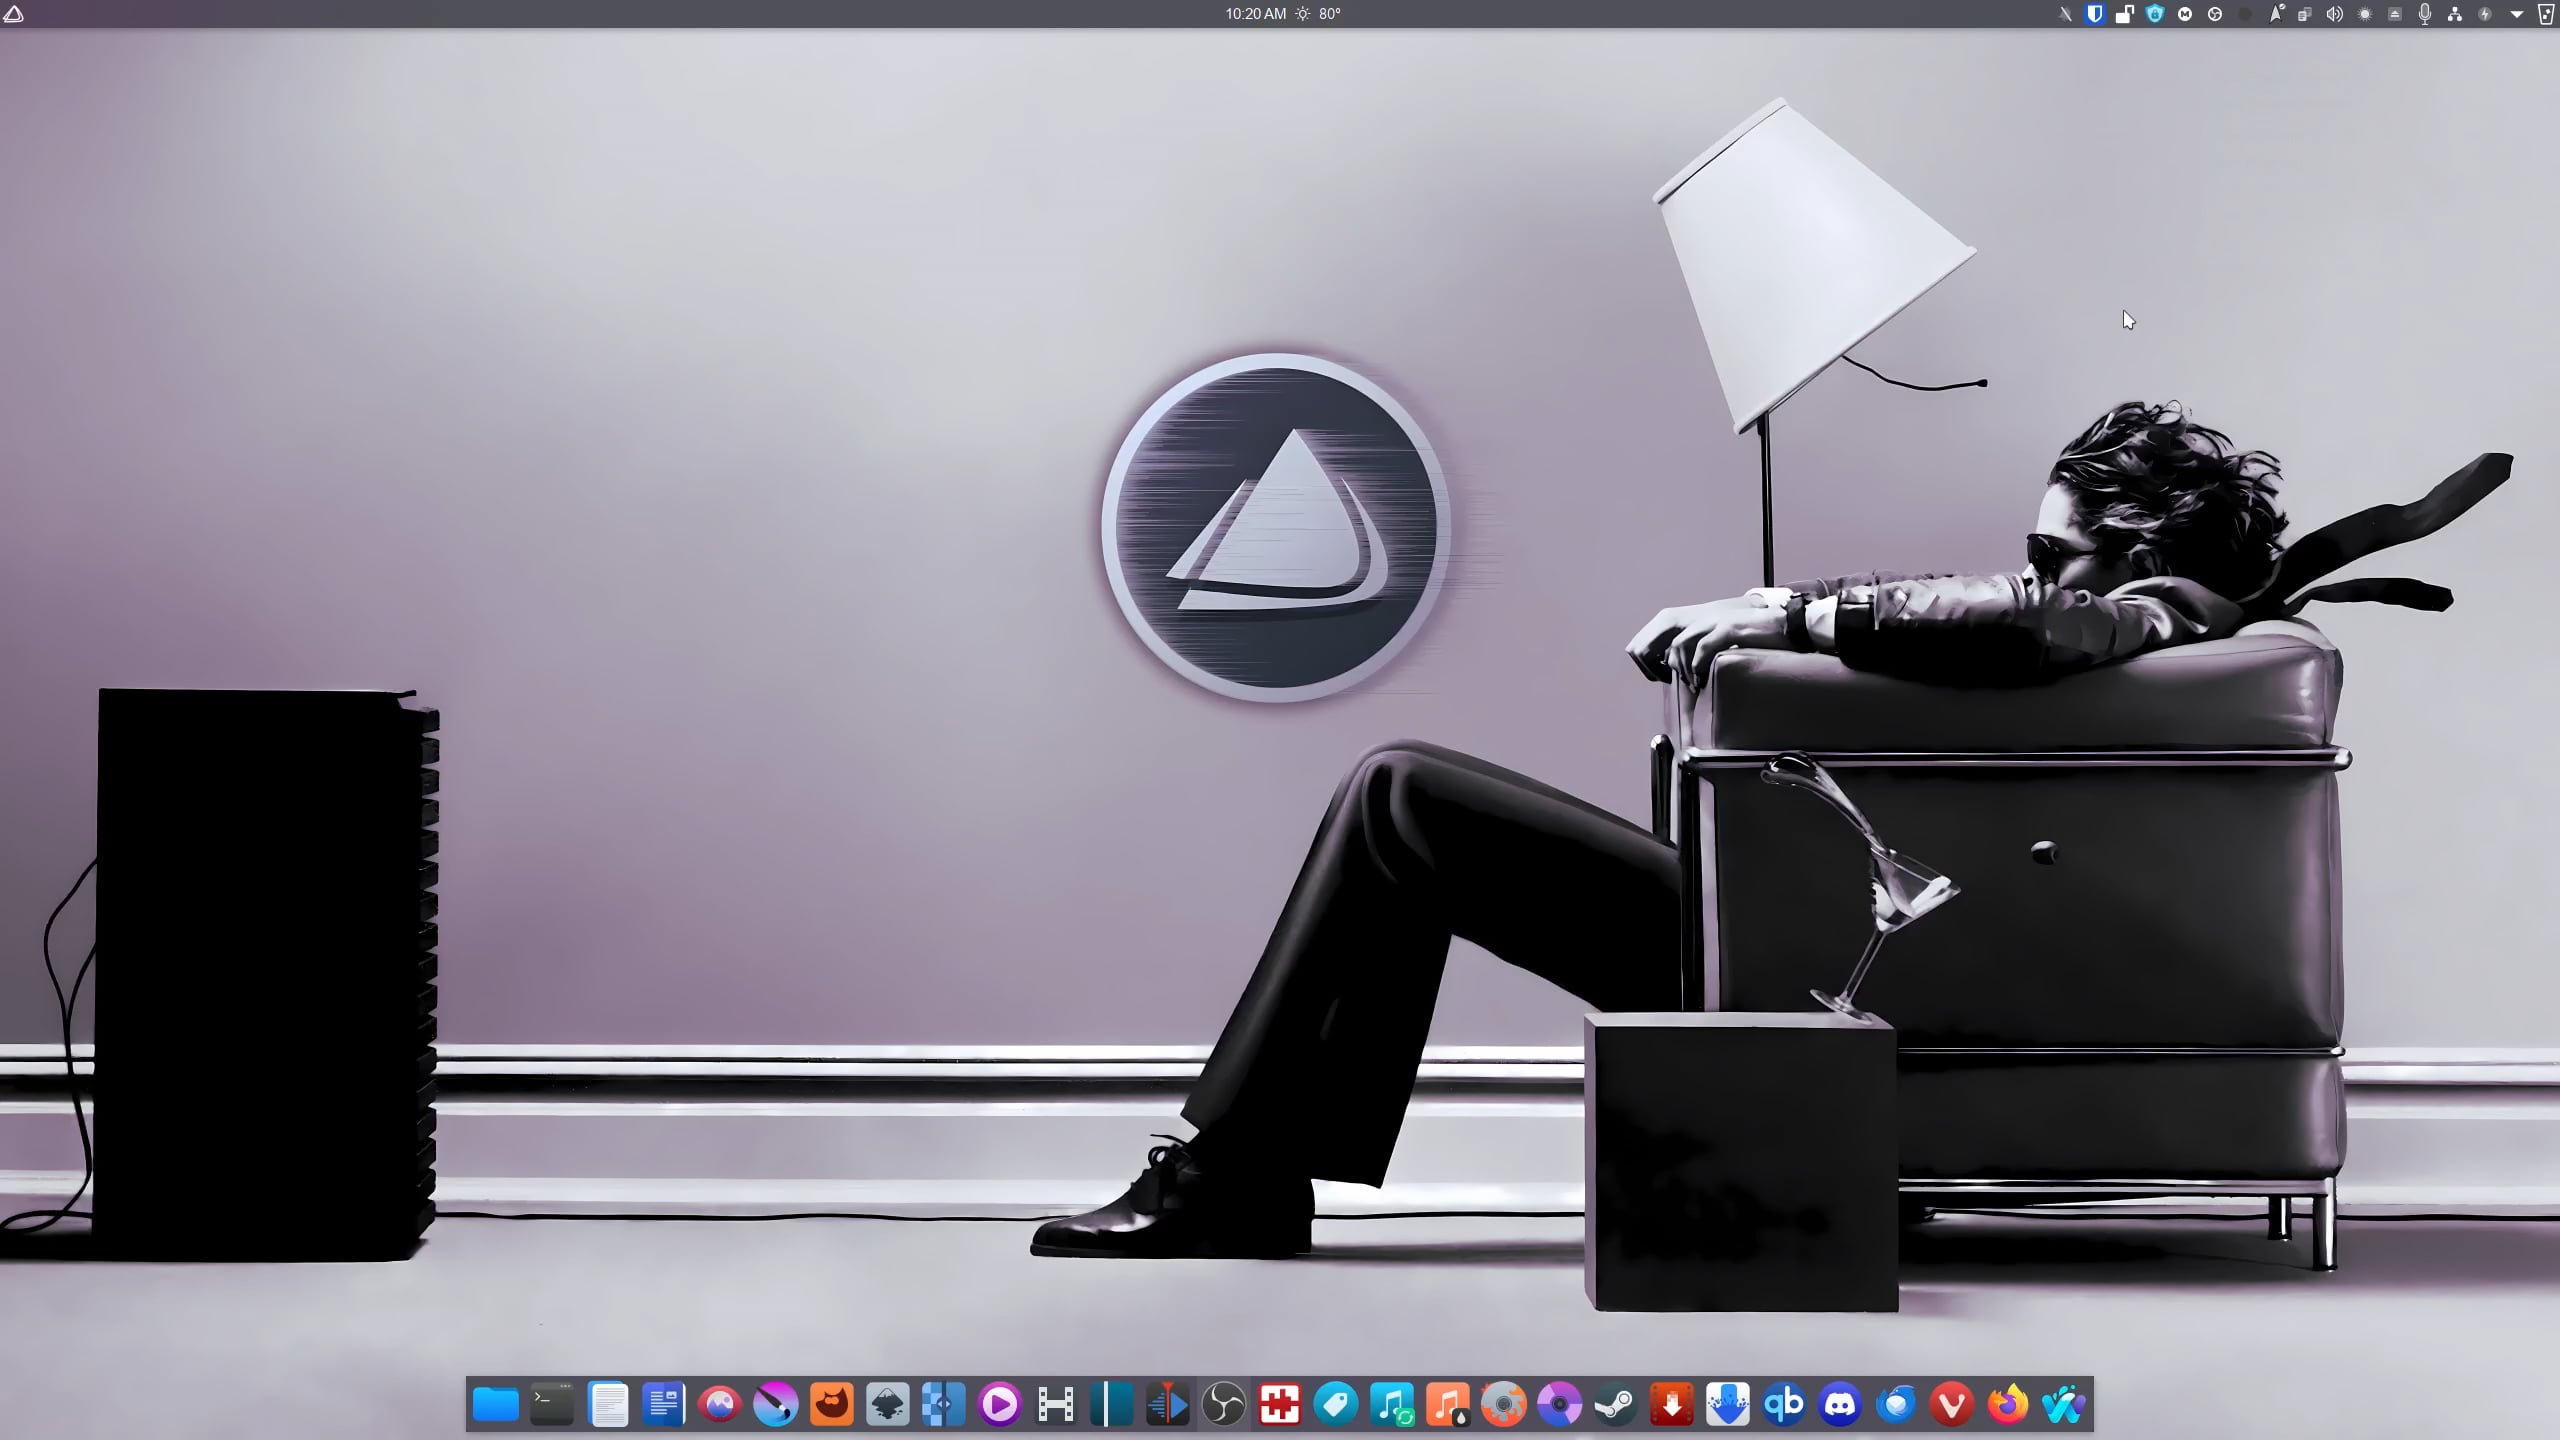Expand hidden system tray icons arrow
This screenshot has width=2560, height=1440.
click(2516, 14)
